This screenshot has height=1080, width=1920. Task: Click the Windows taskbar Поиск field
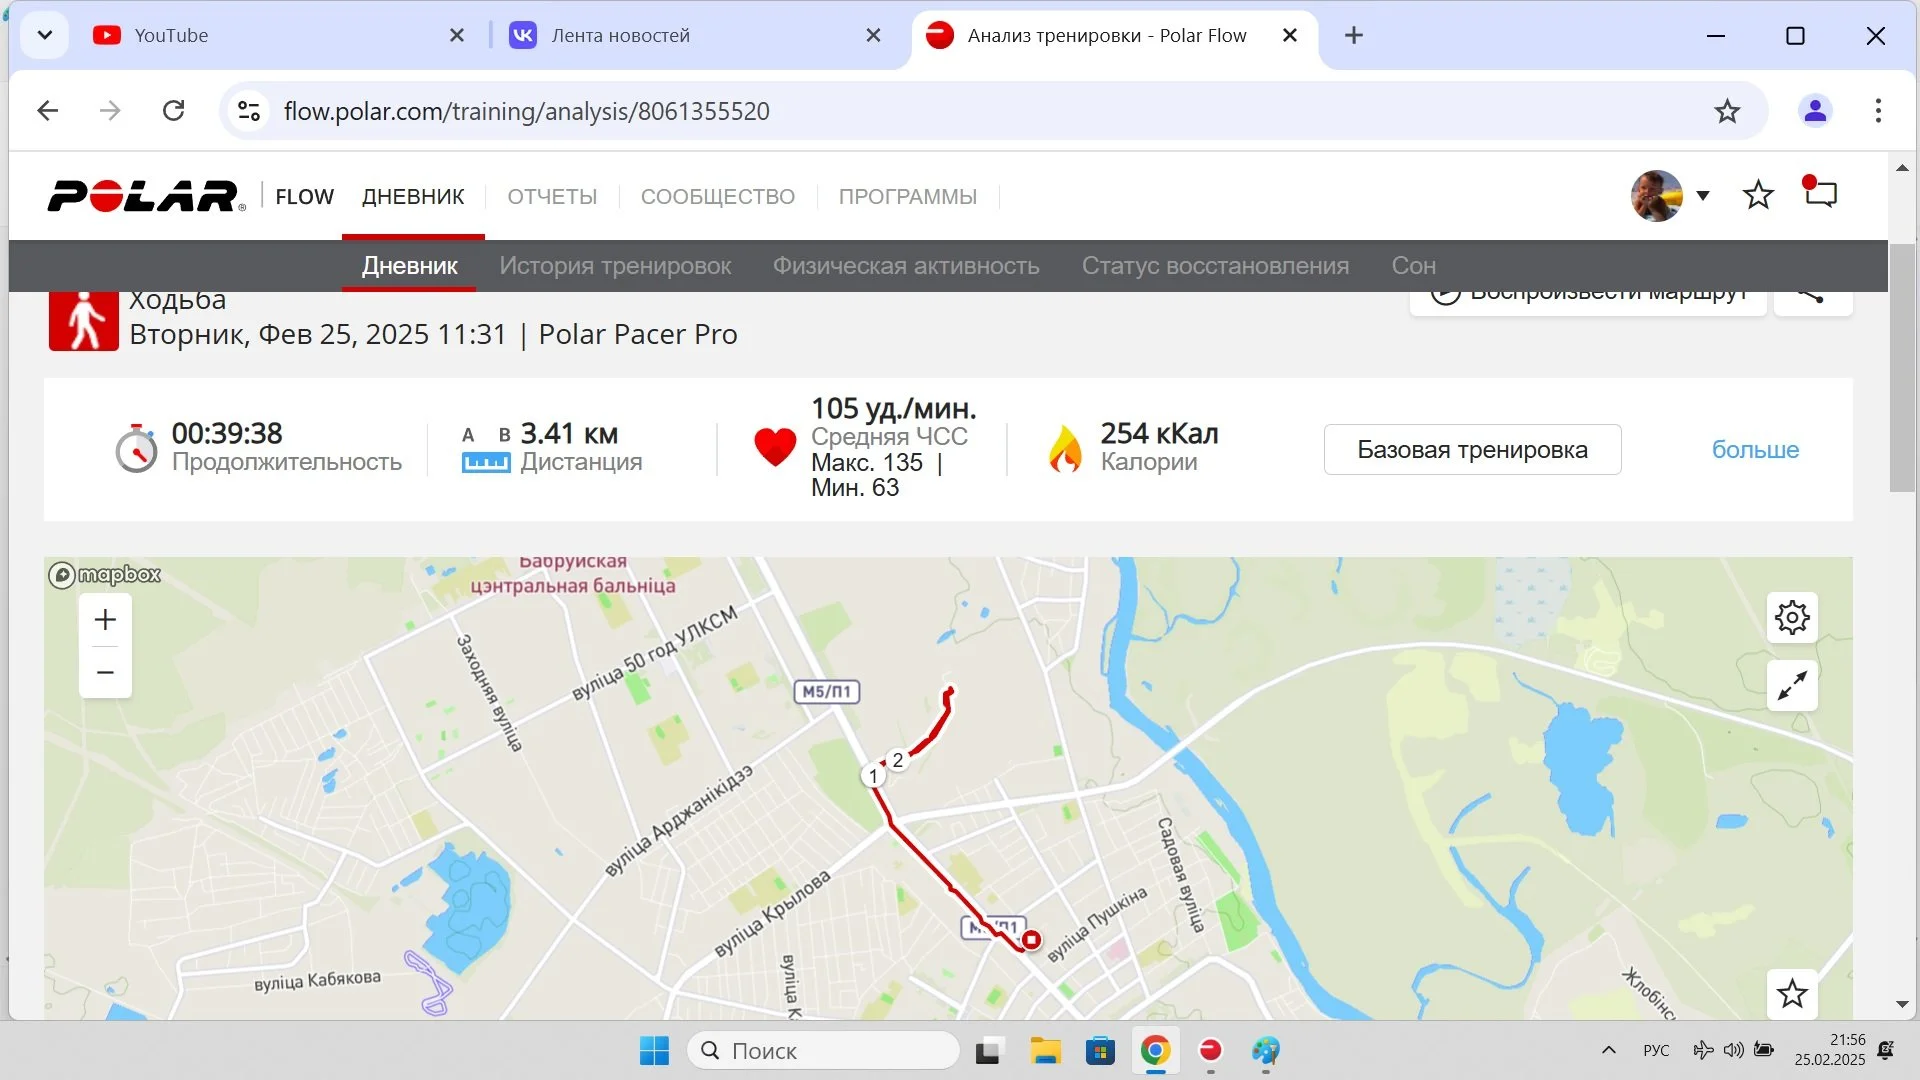824,1050
